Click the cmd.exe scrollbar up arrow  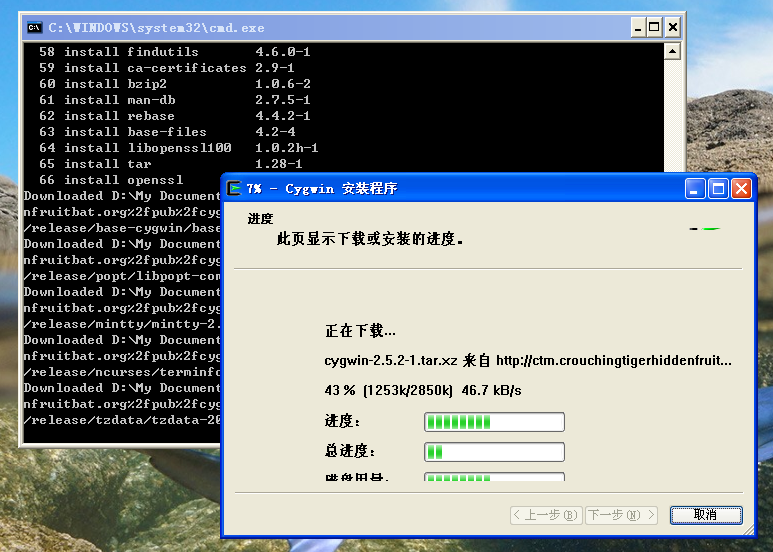(x=672, y=51)
